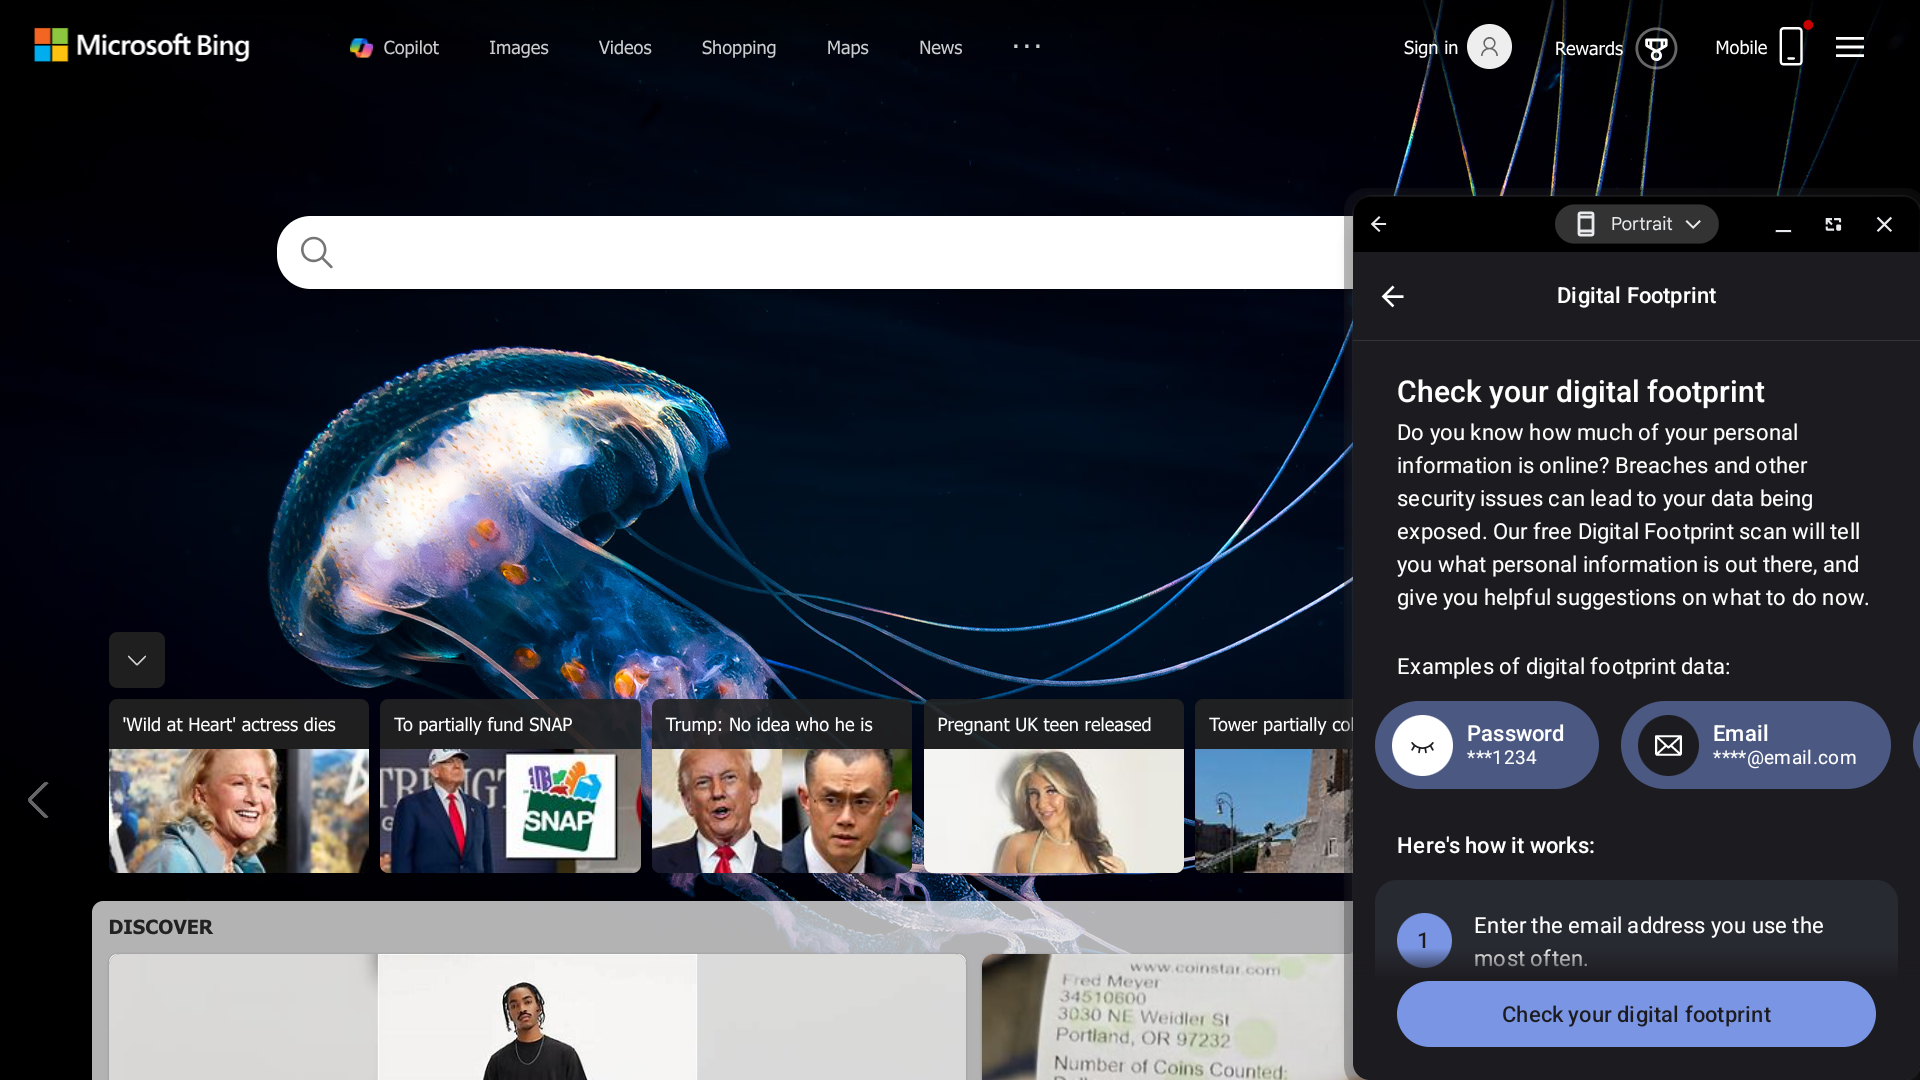Close the mobile preview panel
The height and width of the screenshot is (1080, 1920).
tap(1884, 225)
